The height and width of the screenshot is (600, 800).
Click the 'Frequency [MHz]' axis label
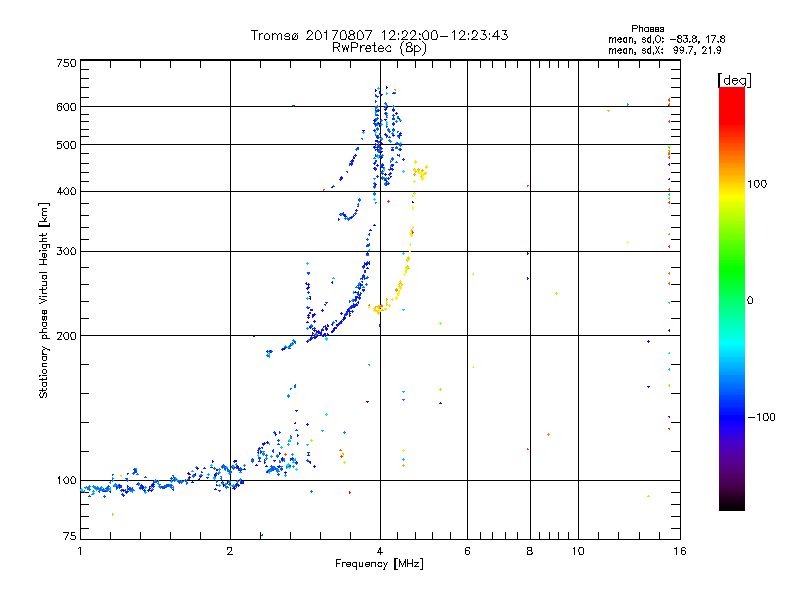click(379, 564)
